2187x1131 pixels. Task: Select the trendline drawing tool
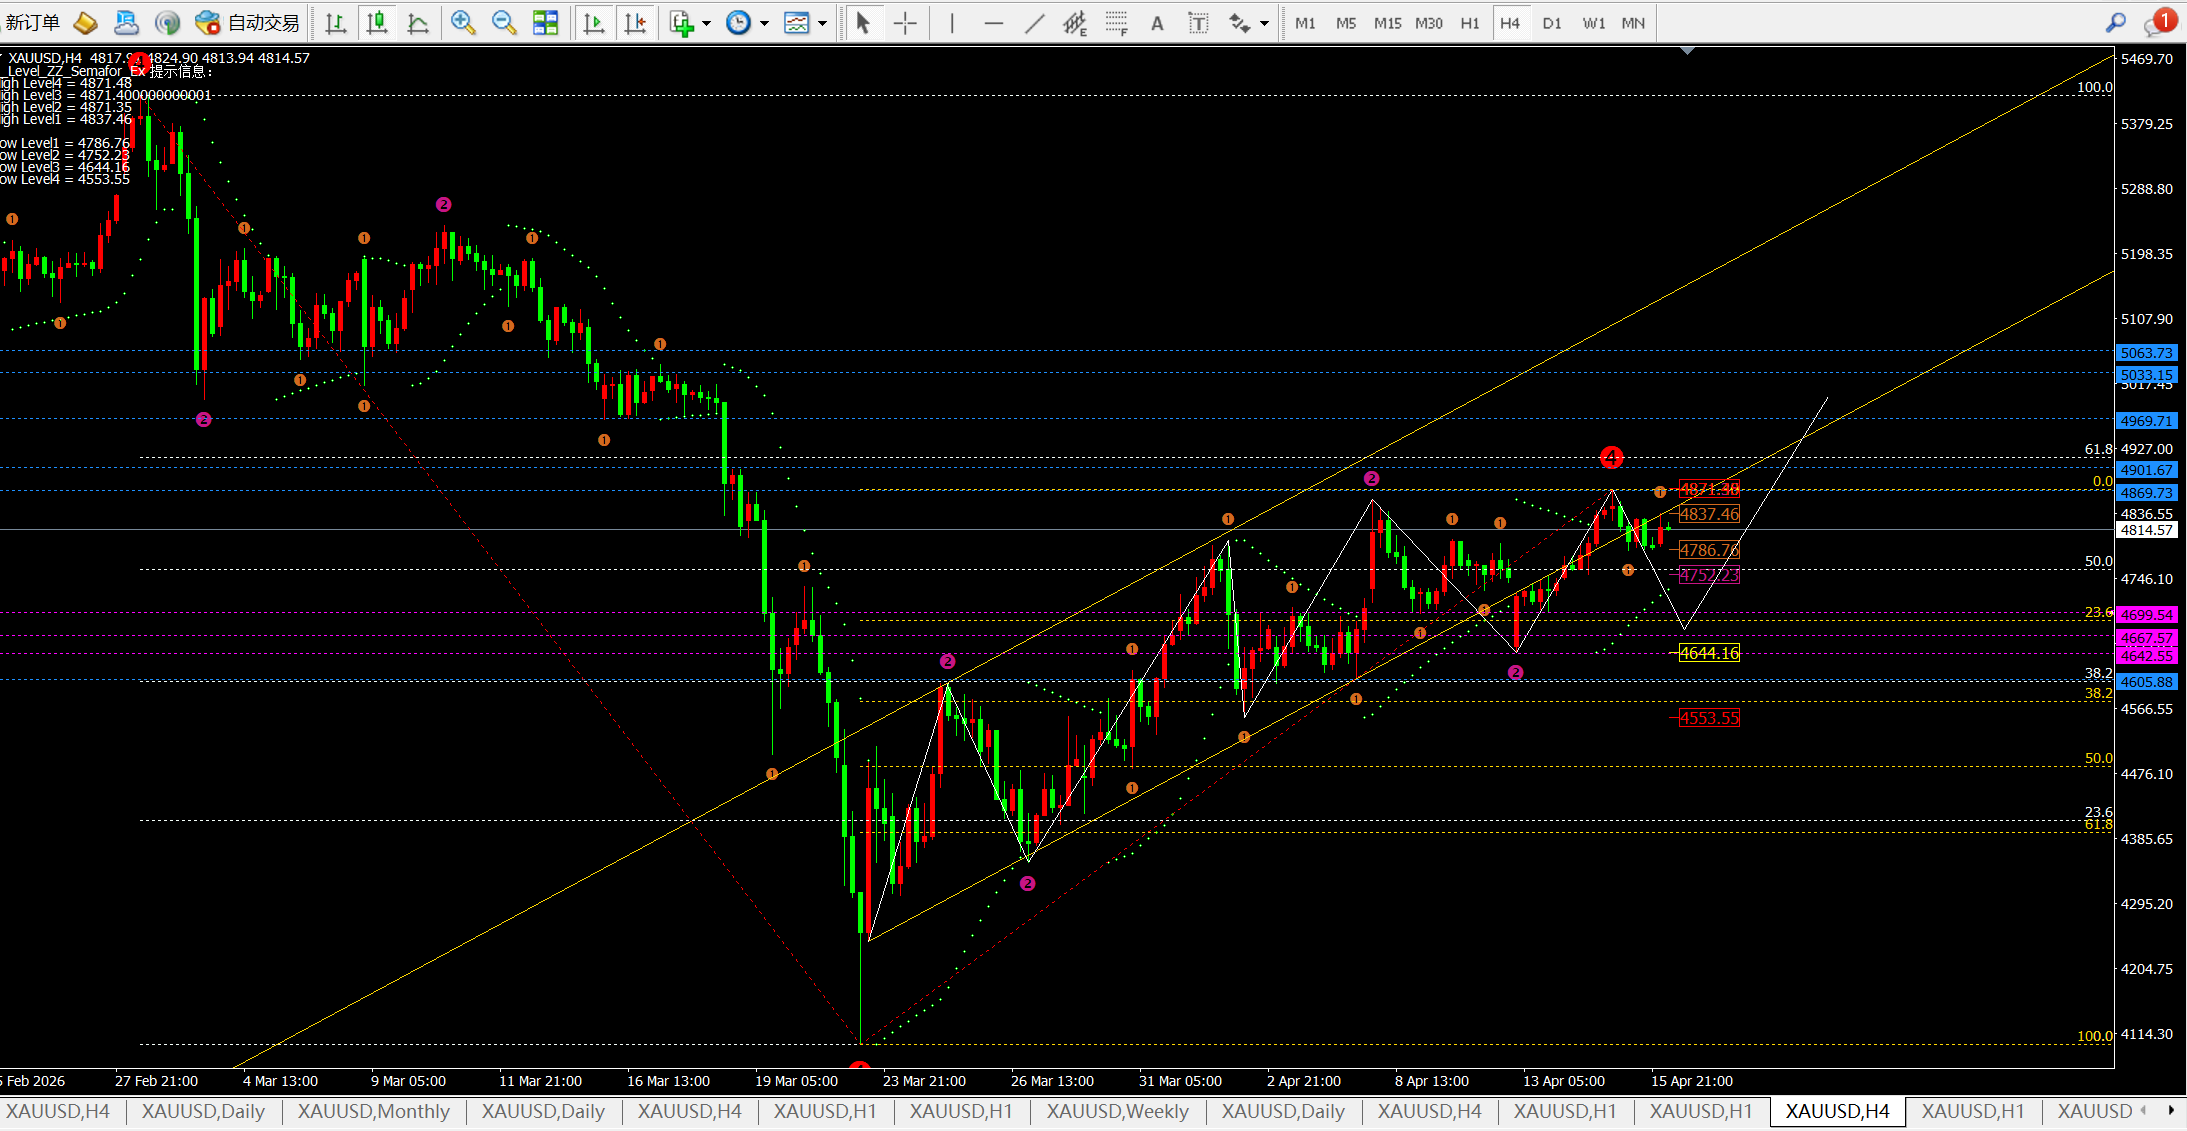pyautogui.click(x=1034, y=23)
